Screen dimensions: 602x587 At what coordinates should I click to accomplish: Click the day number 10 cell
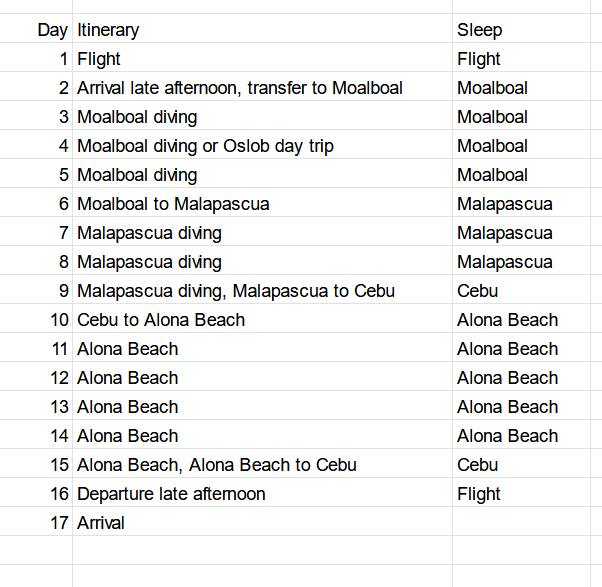pyautogui.click(x=58, y=320)
